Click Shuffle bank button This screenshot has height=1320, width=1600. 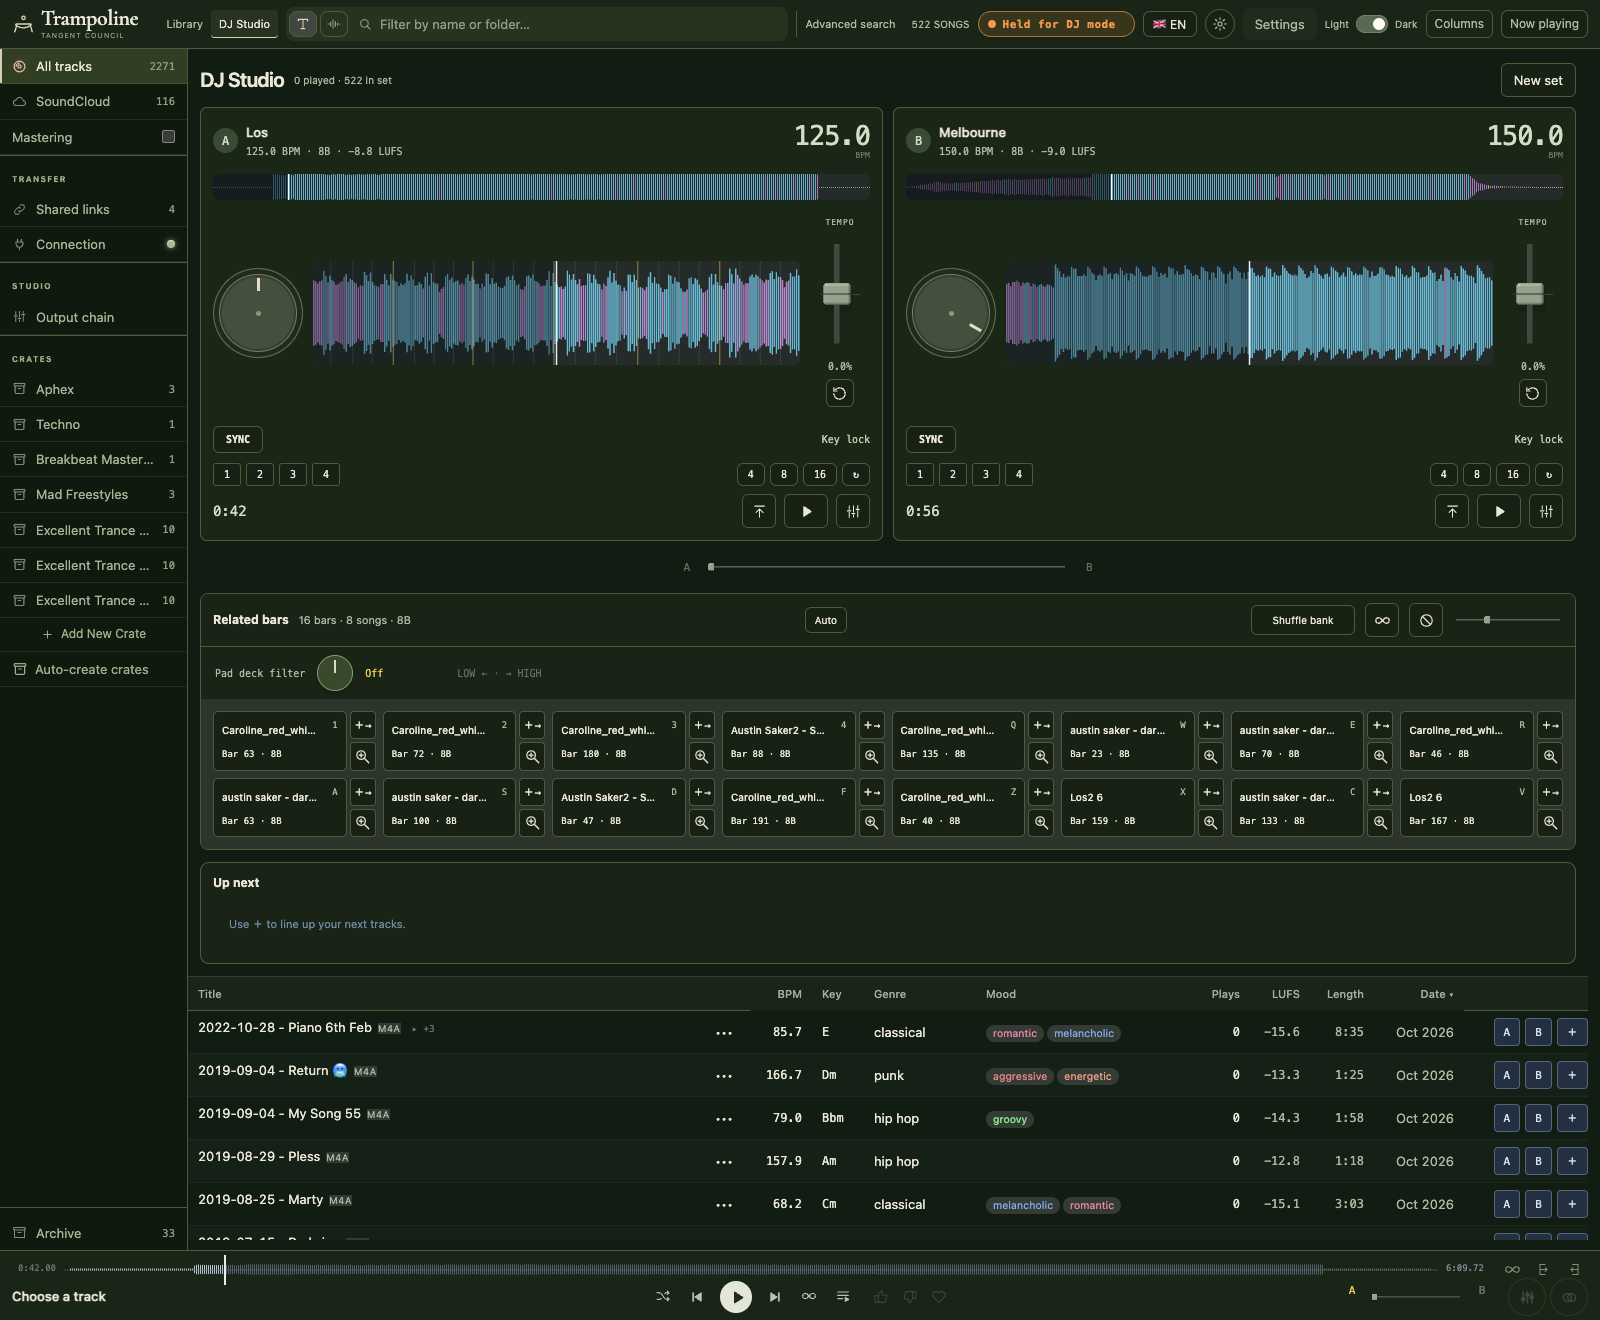1302,620
